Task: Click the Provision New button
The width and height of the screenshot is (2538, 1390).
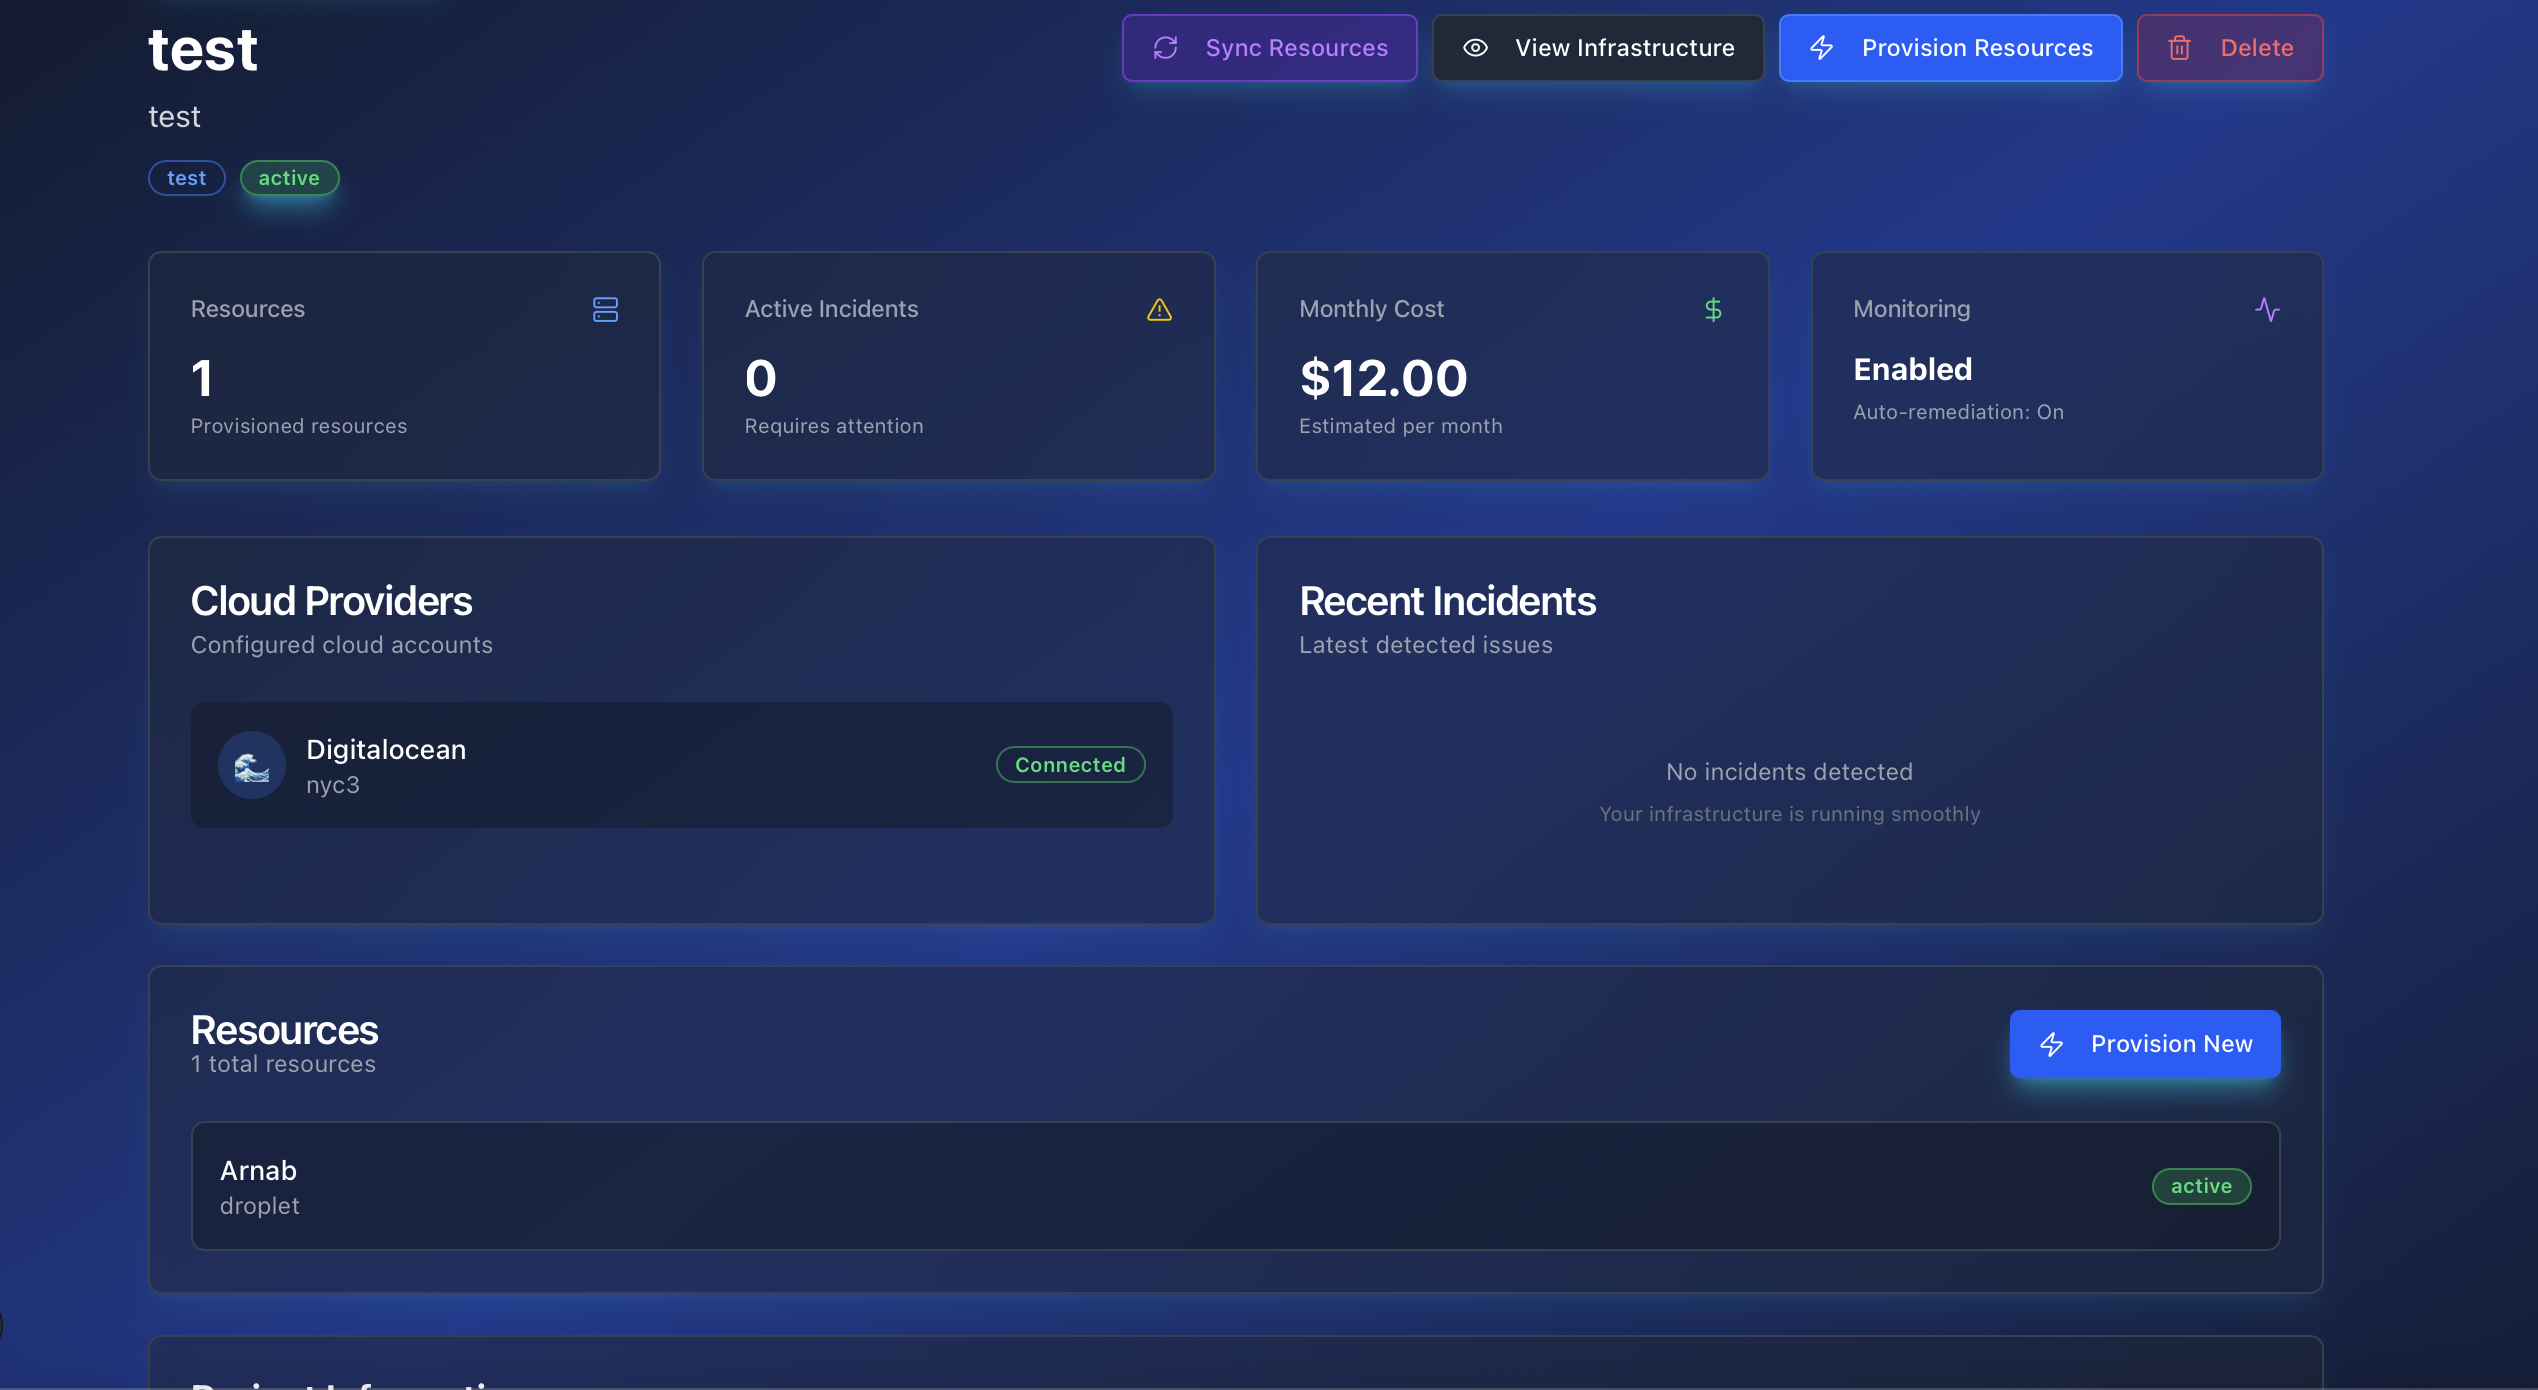Action: point(2144,1044)
